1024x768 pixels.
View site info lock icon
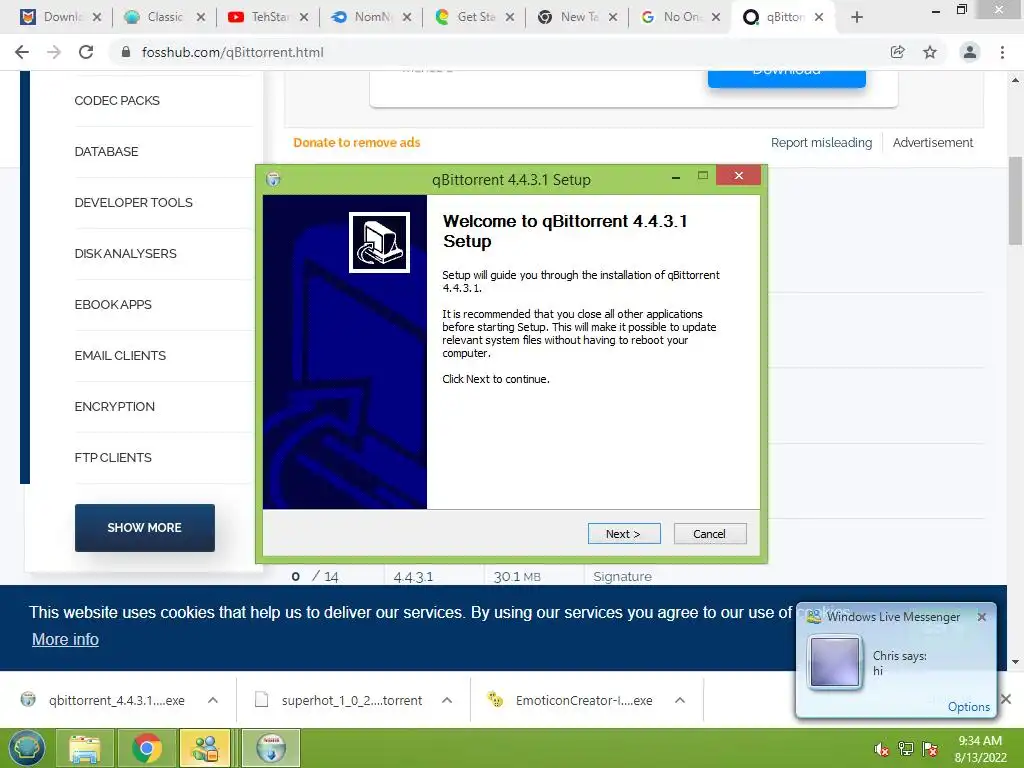tap(126, 52)
